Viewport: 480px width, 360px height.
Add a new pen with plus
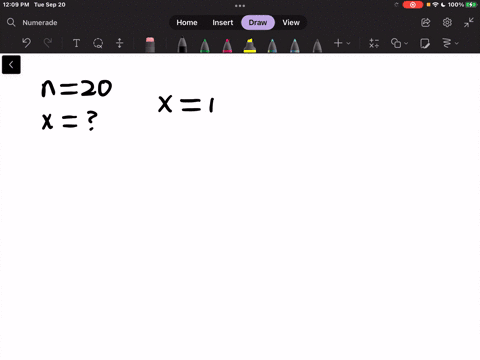tap(338, 43)
